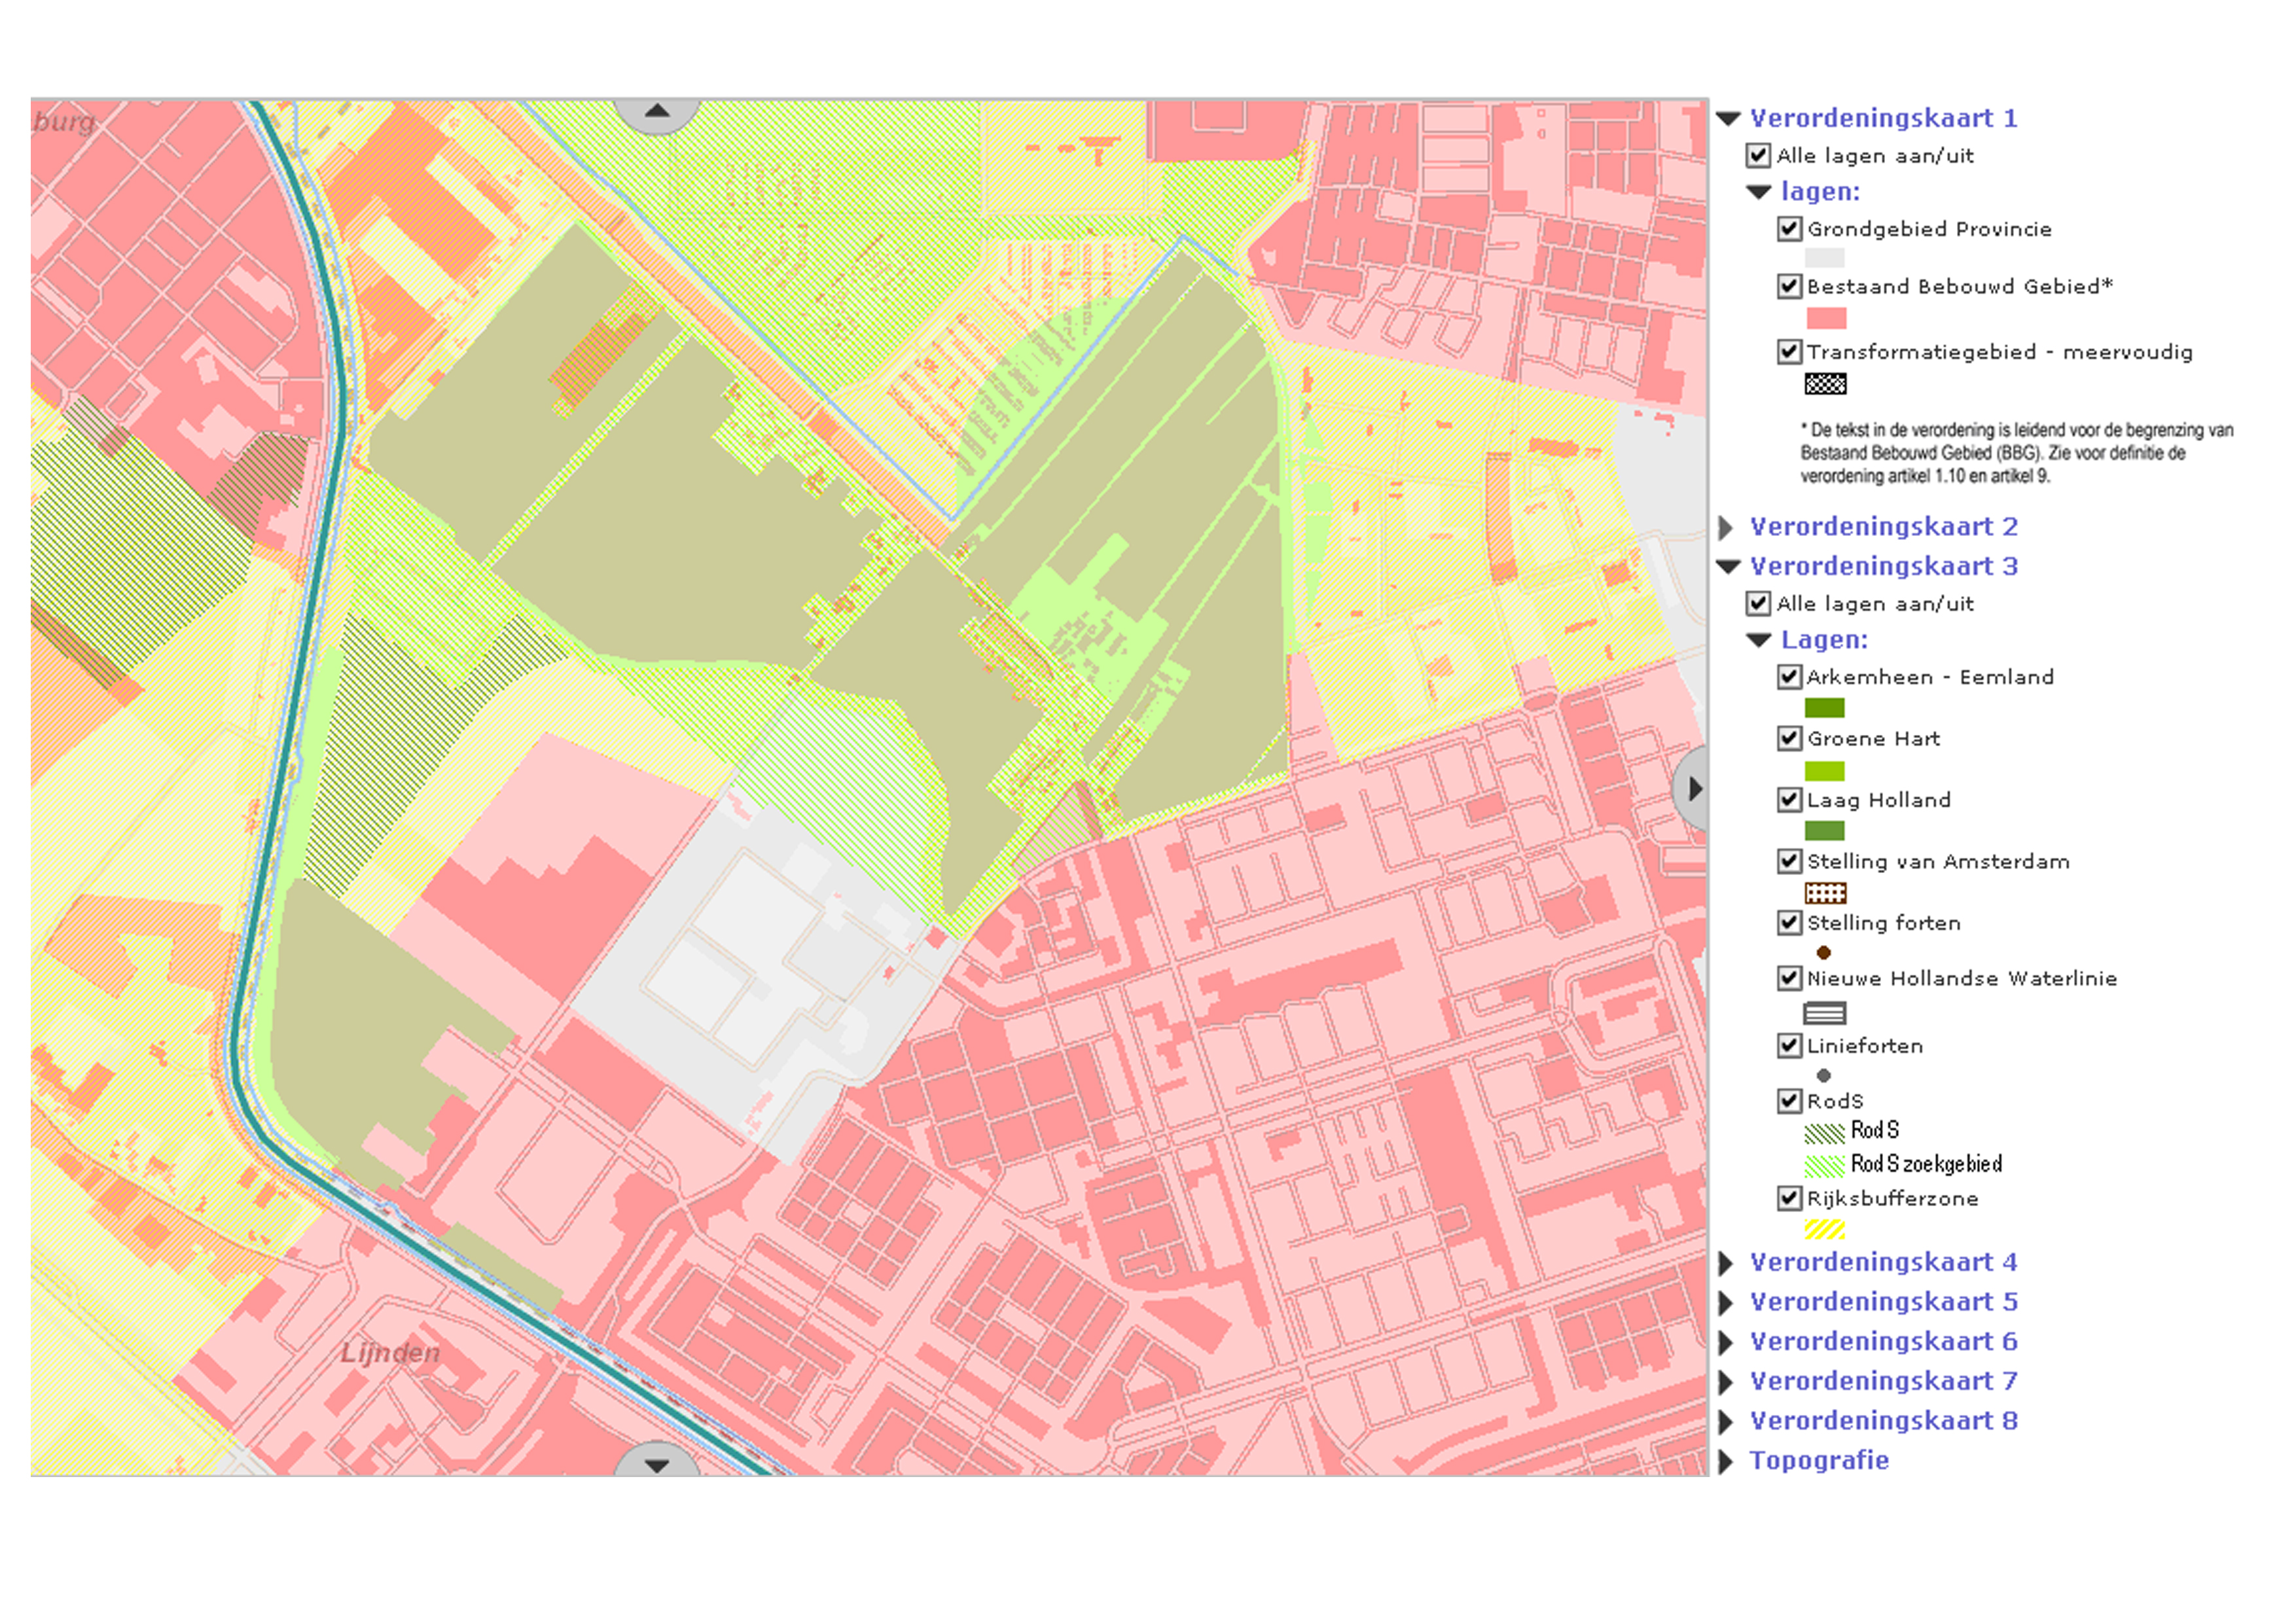Expand the Verordeningskaart 7 section
This screenshot has width=2296, height=1623.
coord(1726,1382)
